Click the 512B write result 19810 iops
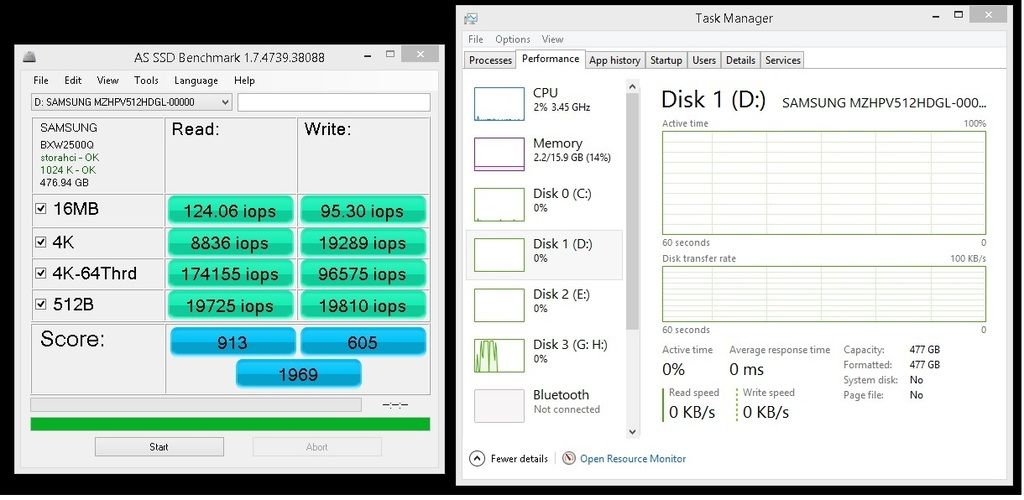The height and width of the screenshot is (500, 1024). tap(362, 305)
